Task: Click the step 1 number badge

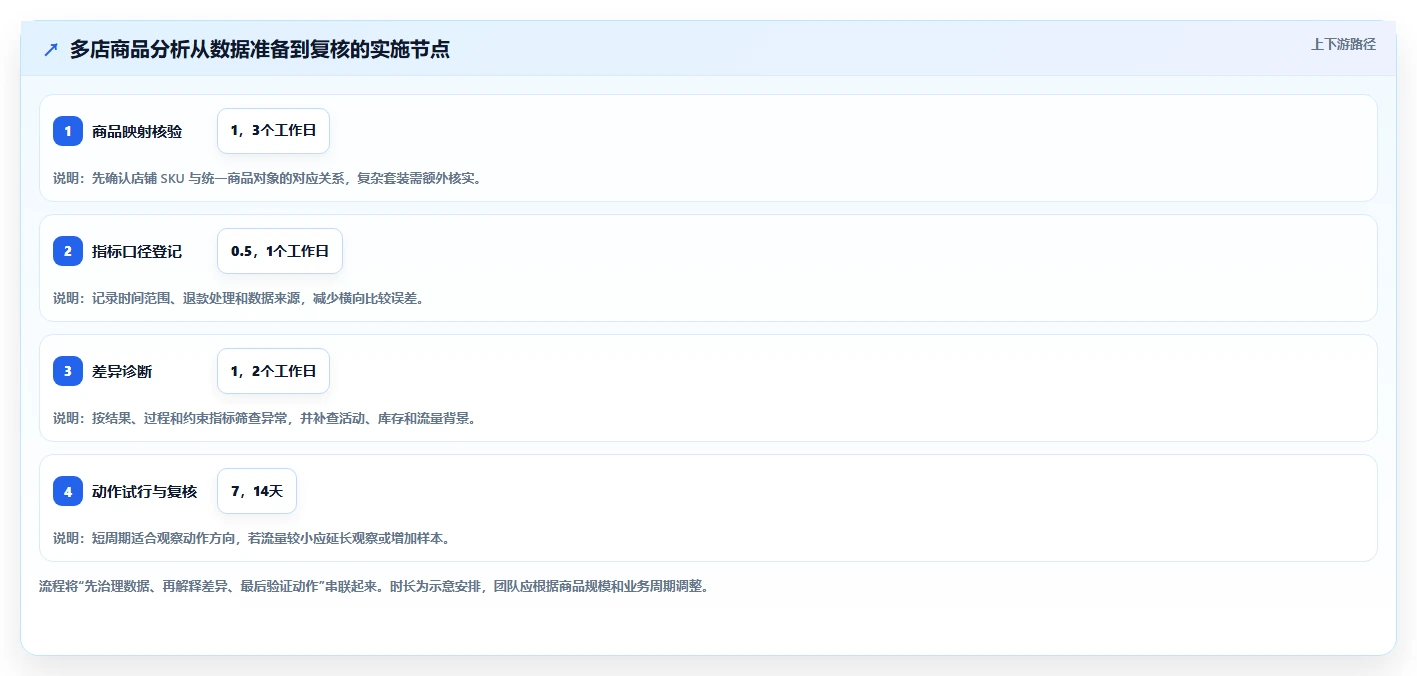Action: pos(68,131)
